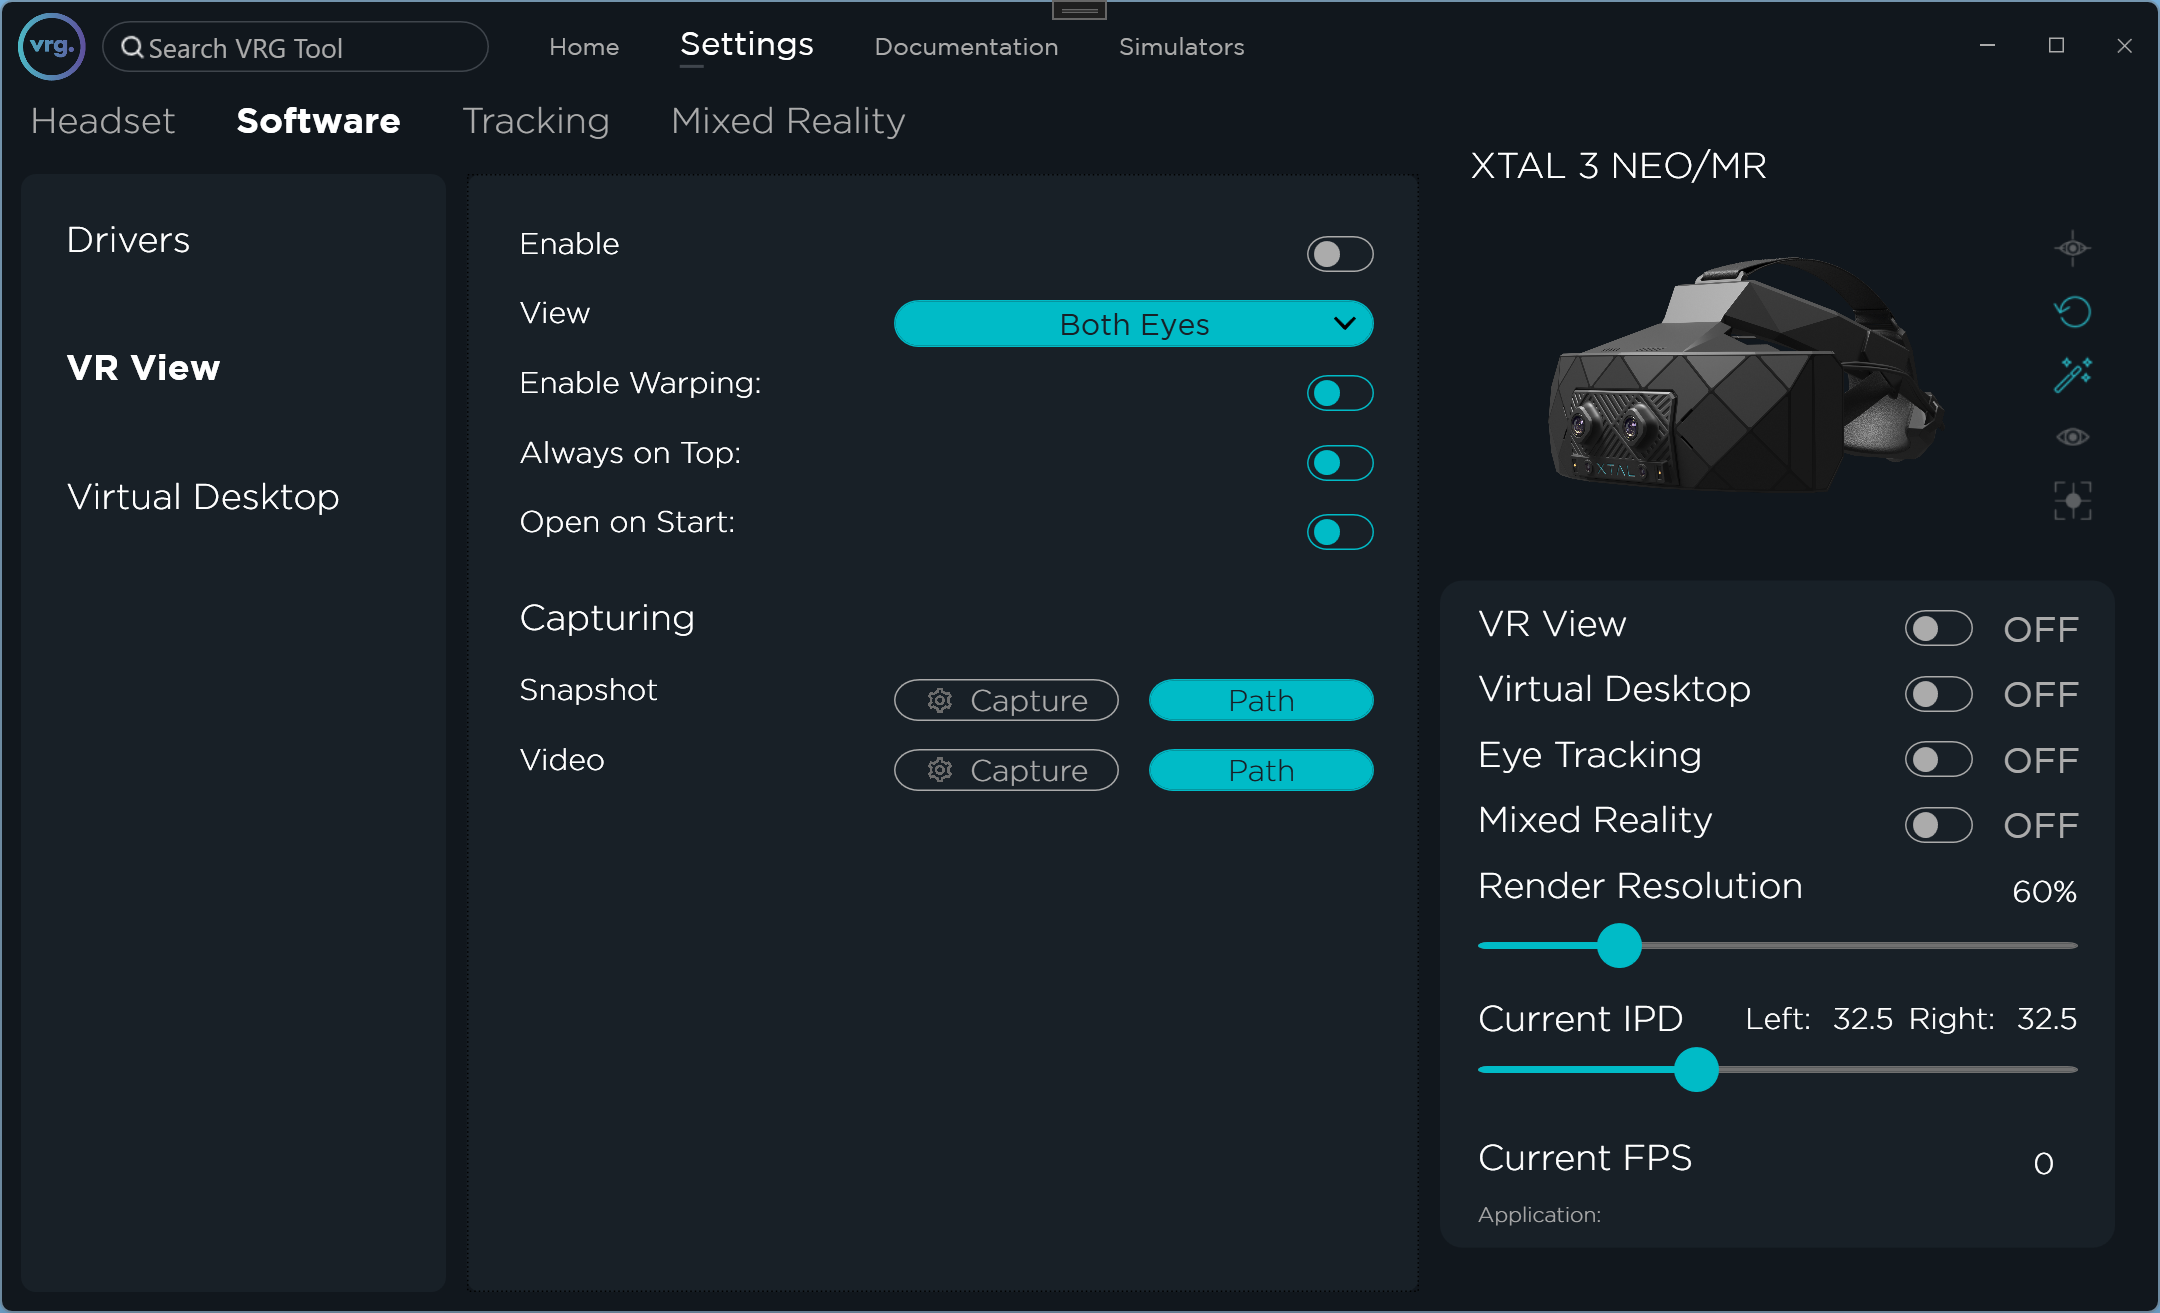Click the crosshair eye icon above reset
The height and width of the screenshot is (1313, 2160).
point(2072,248)
